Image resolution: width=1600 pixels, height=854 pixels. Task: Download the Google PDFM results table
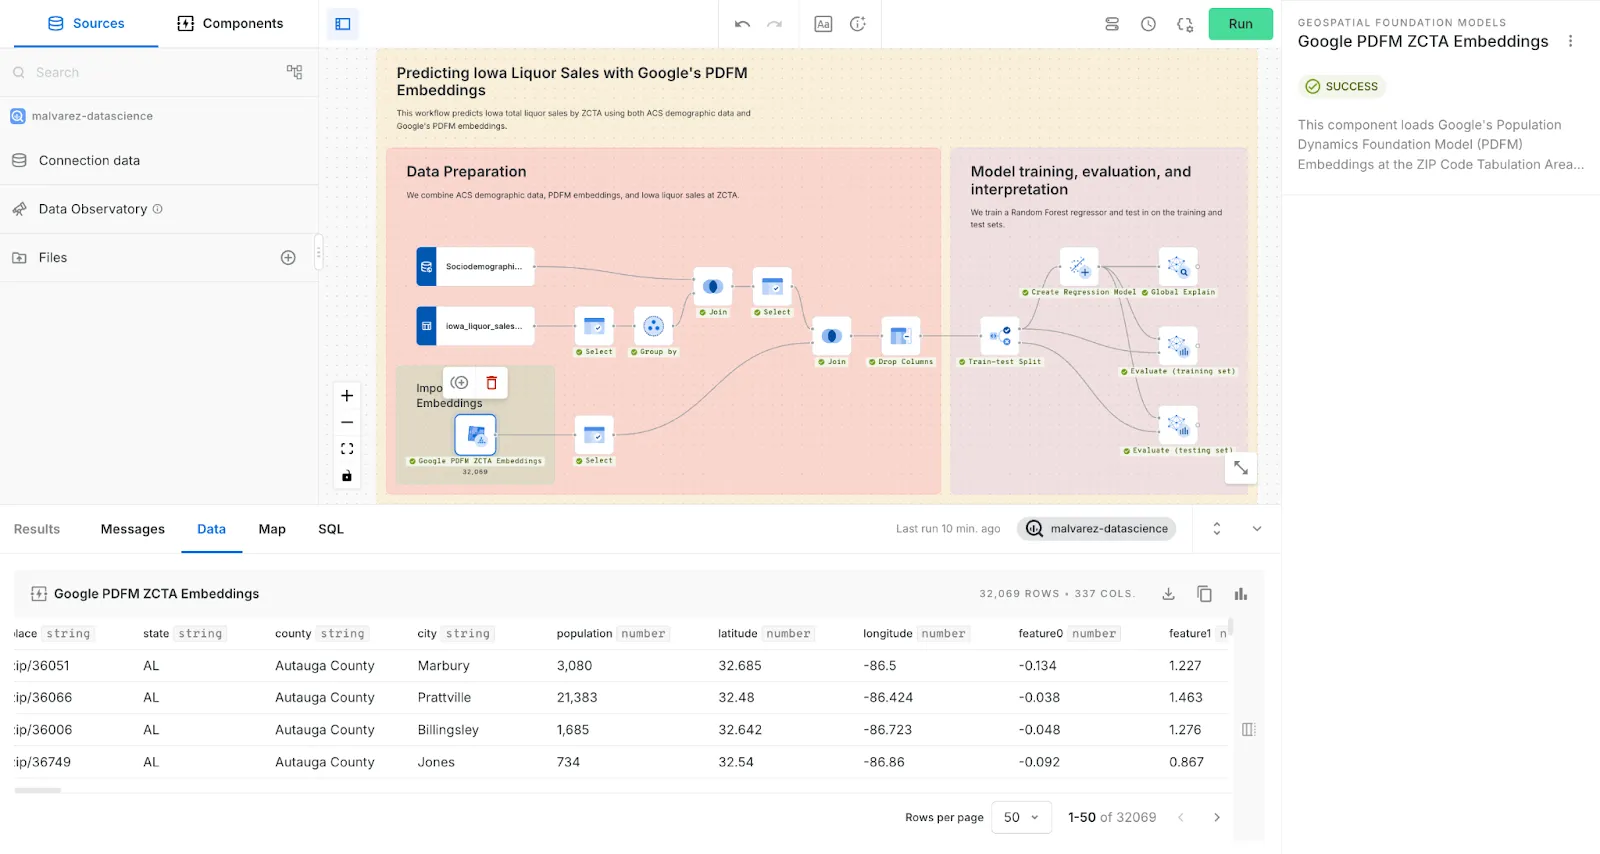click(x=1168, y=594)
